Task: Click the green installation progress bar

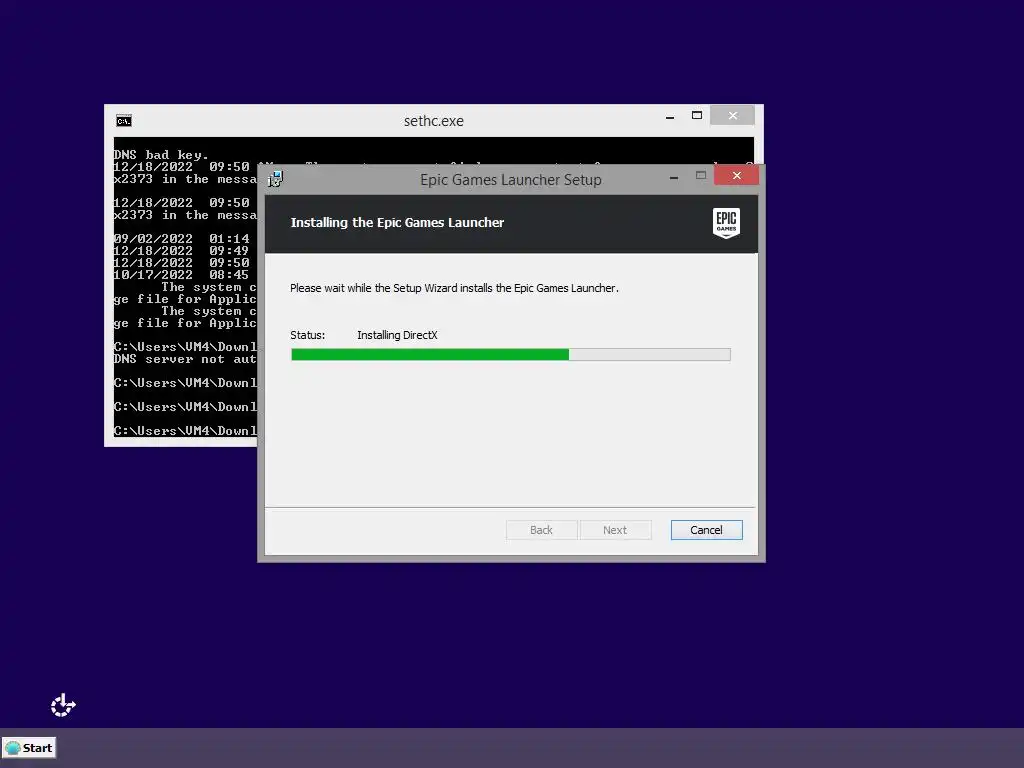Action: click(510, 355)
